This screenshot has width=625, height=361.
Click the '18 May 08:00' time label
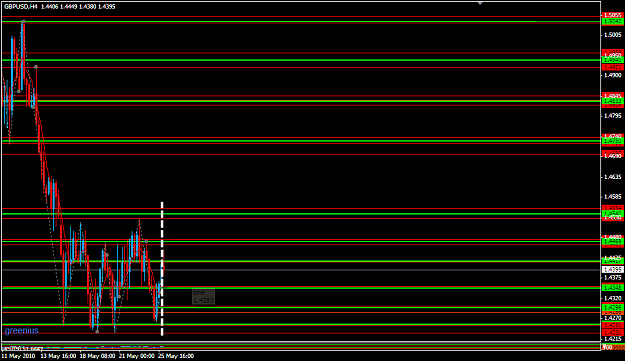(97, 356)
